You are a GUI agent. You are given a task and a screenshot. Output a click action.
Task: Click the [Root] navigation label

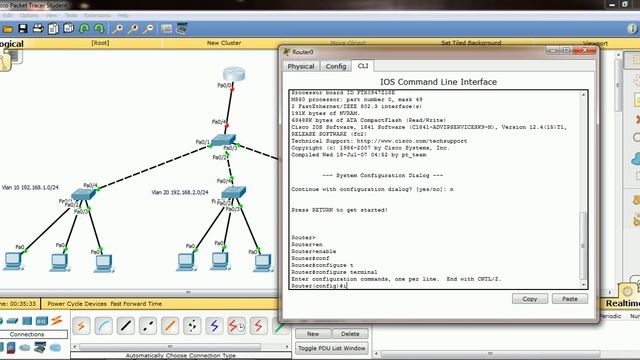[100, 43]
